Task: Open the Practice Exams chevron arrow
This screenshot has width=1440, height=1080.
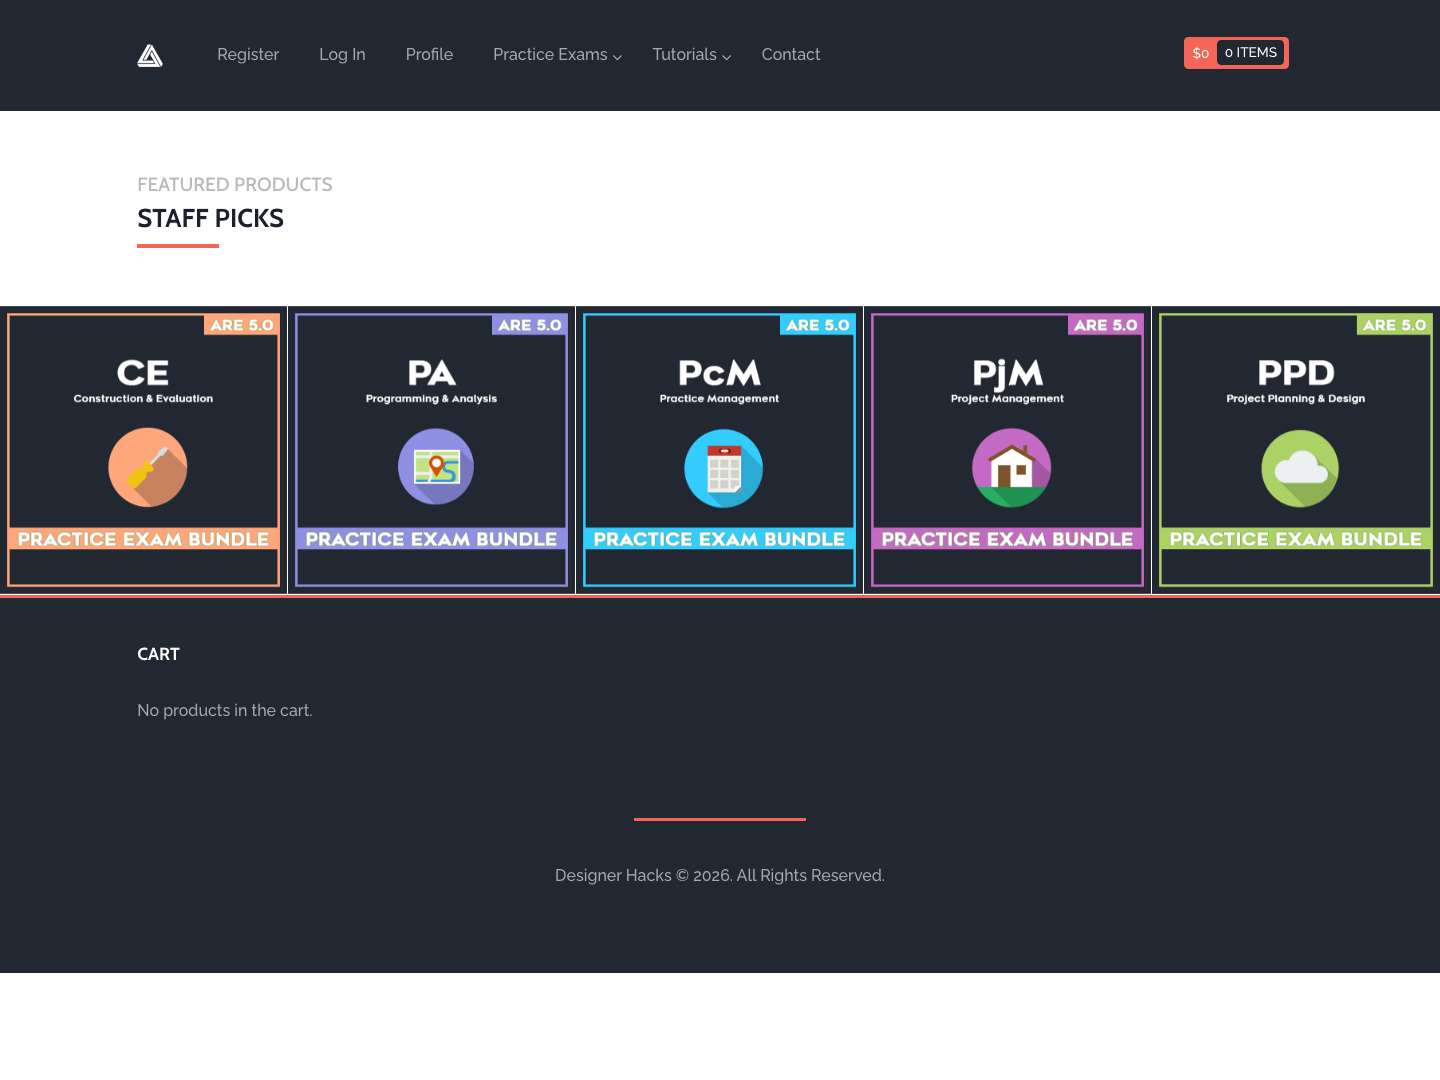Action: (617, 57)
